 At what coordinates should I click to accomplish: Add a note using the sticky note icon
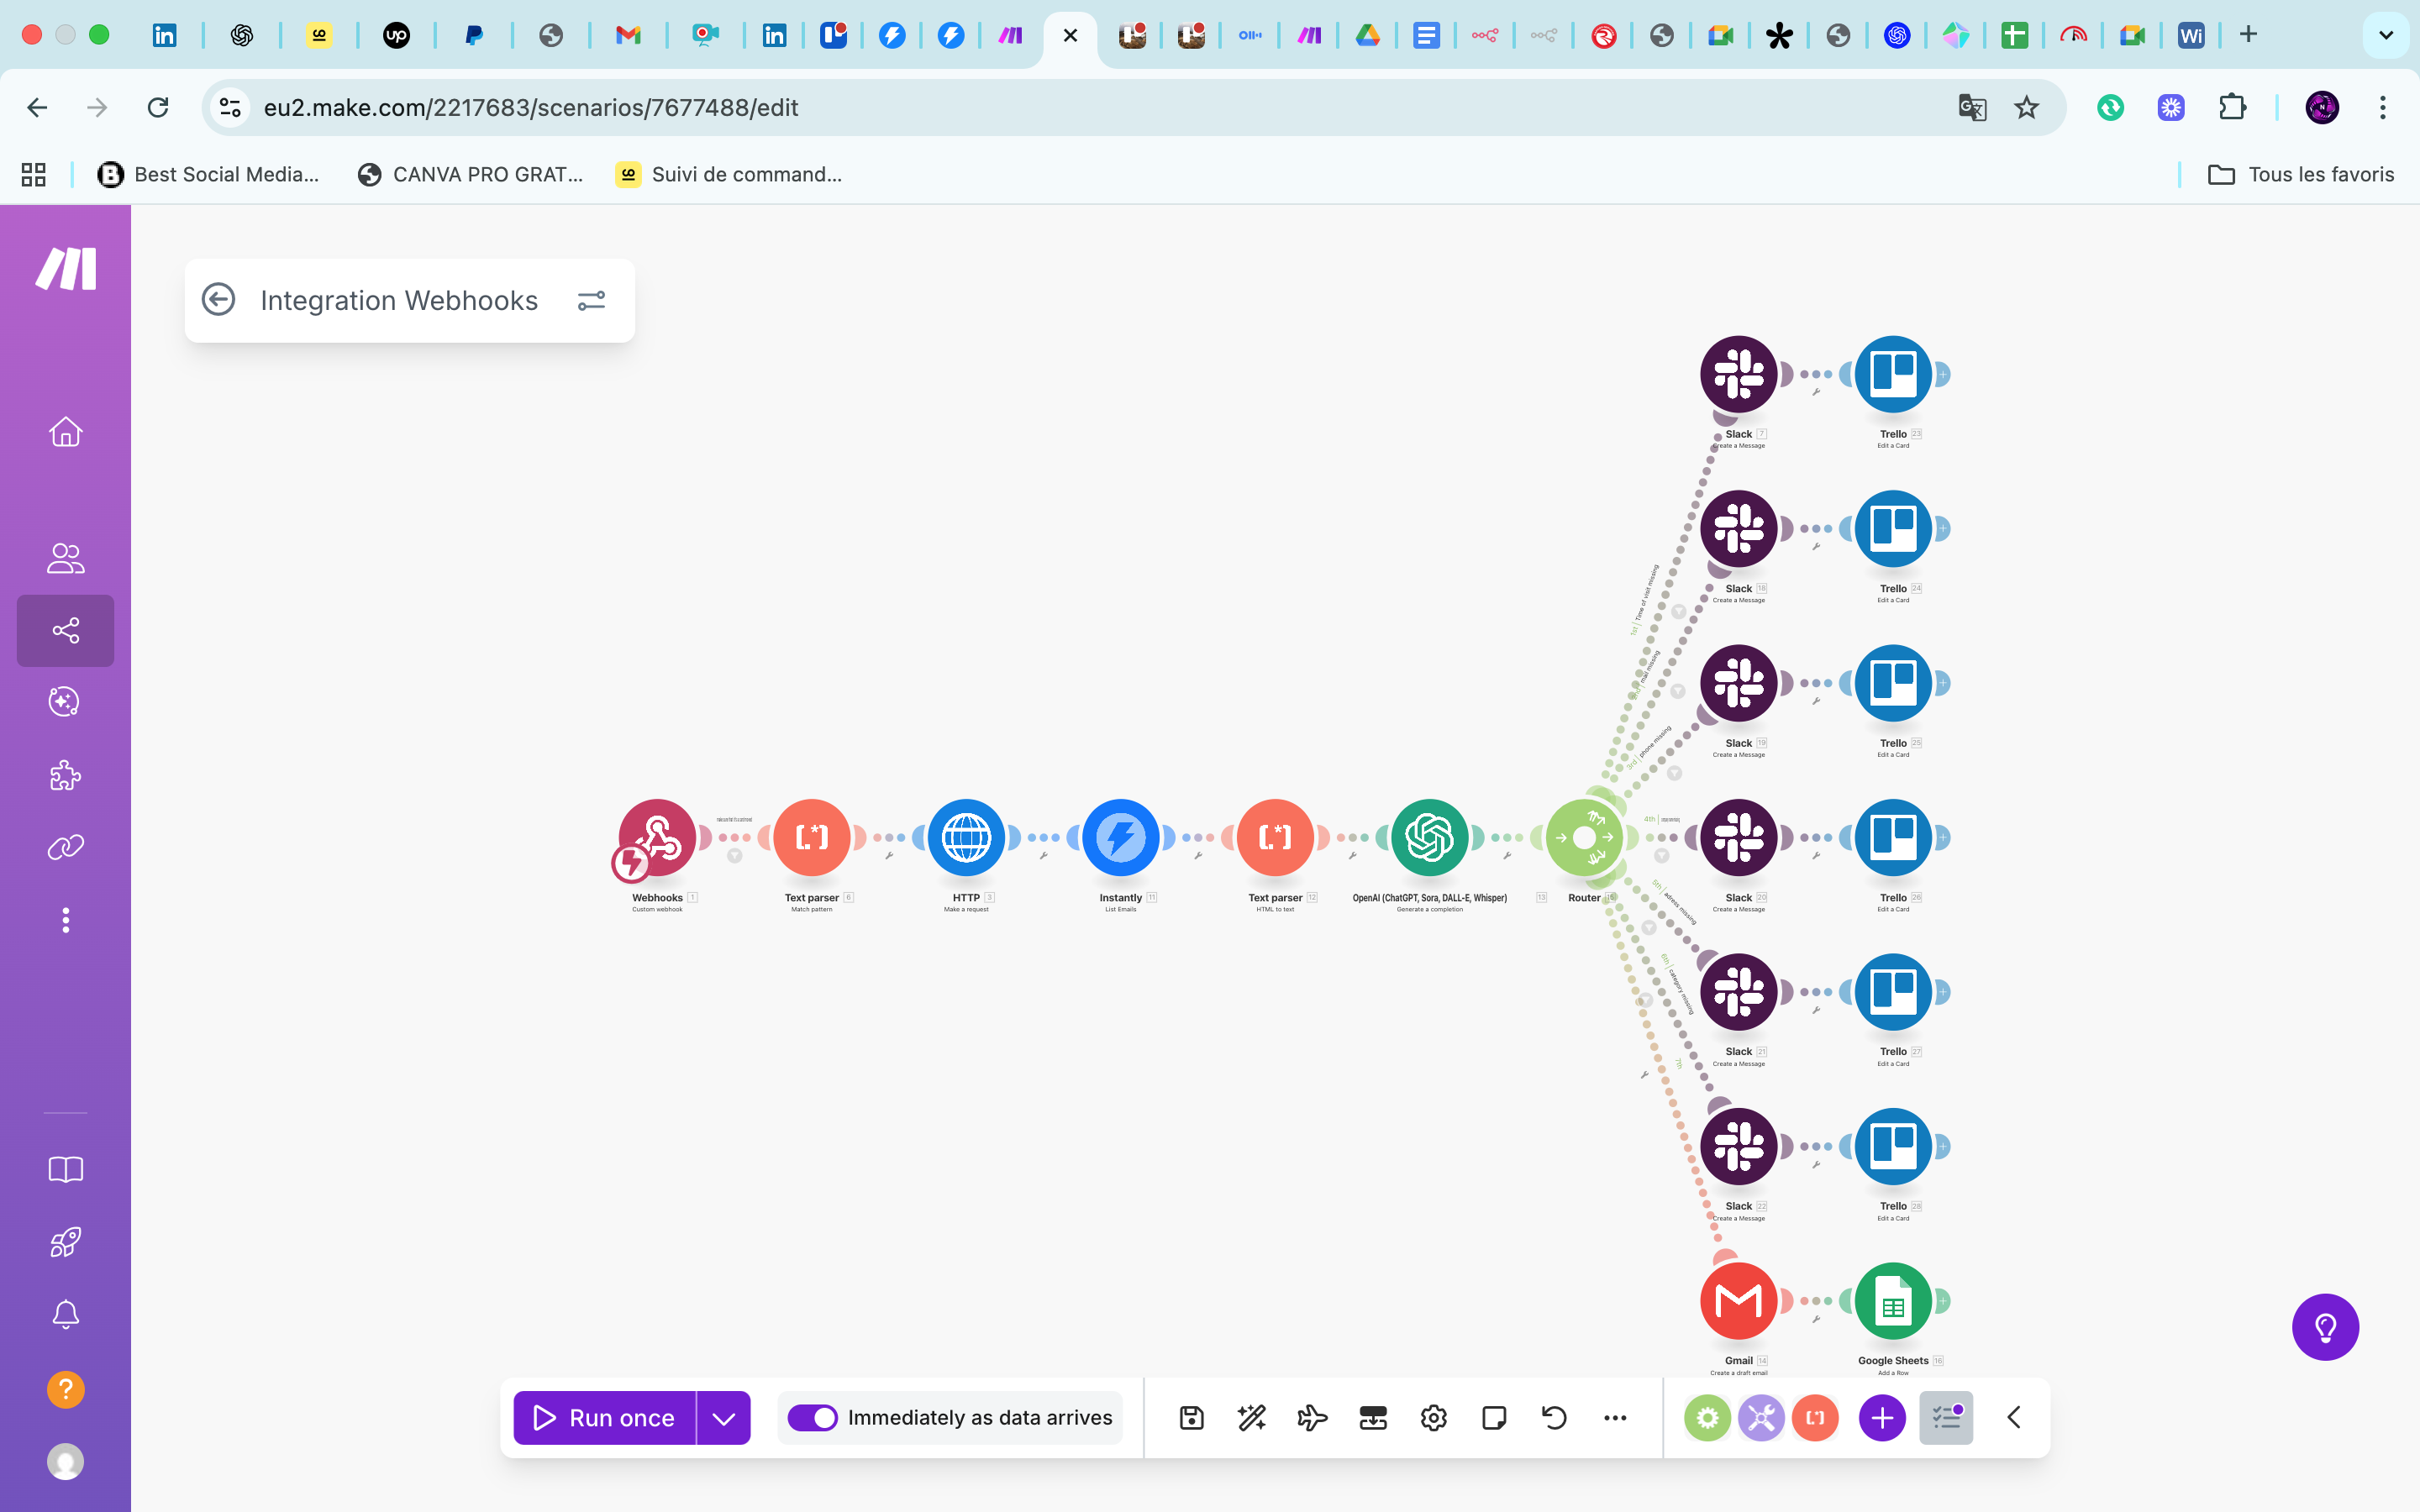point(1494,1417)
